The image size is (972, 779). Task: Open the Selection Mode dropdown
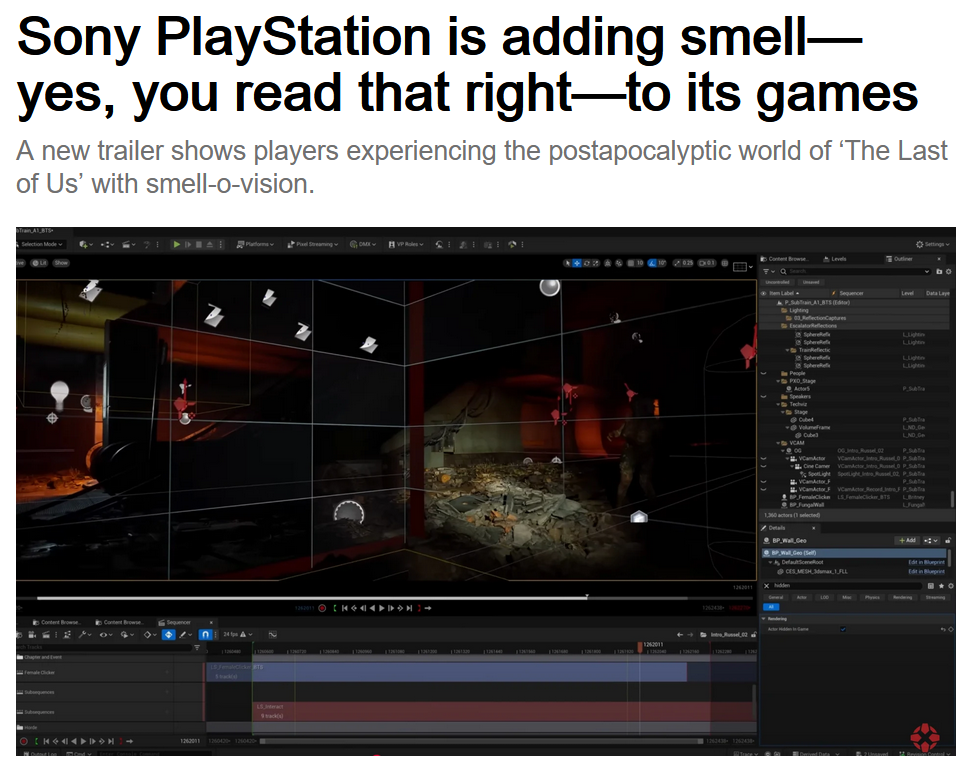click(x=41, y=244)
